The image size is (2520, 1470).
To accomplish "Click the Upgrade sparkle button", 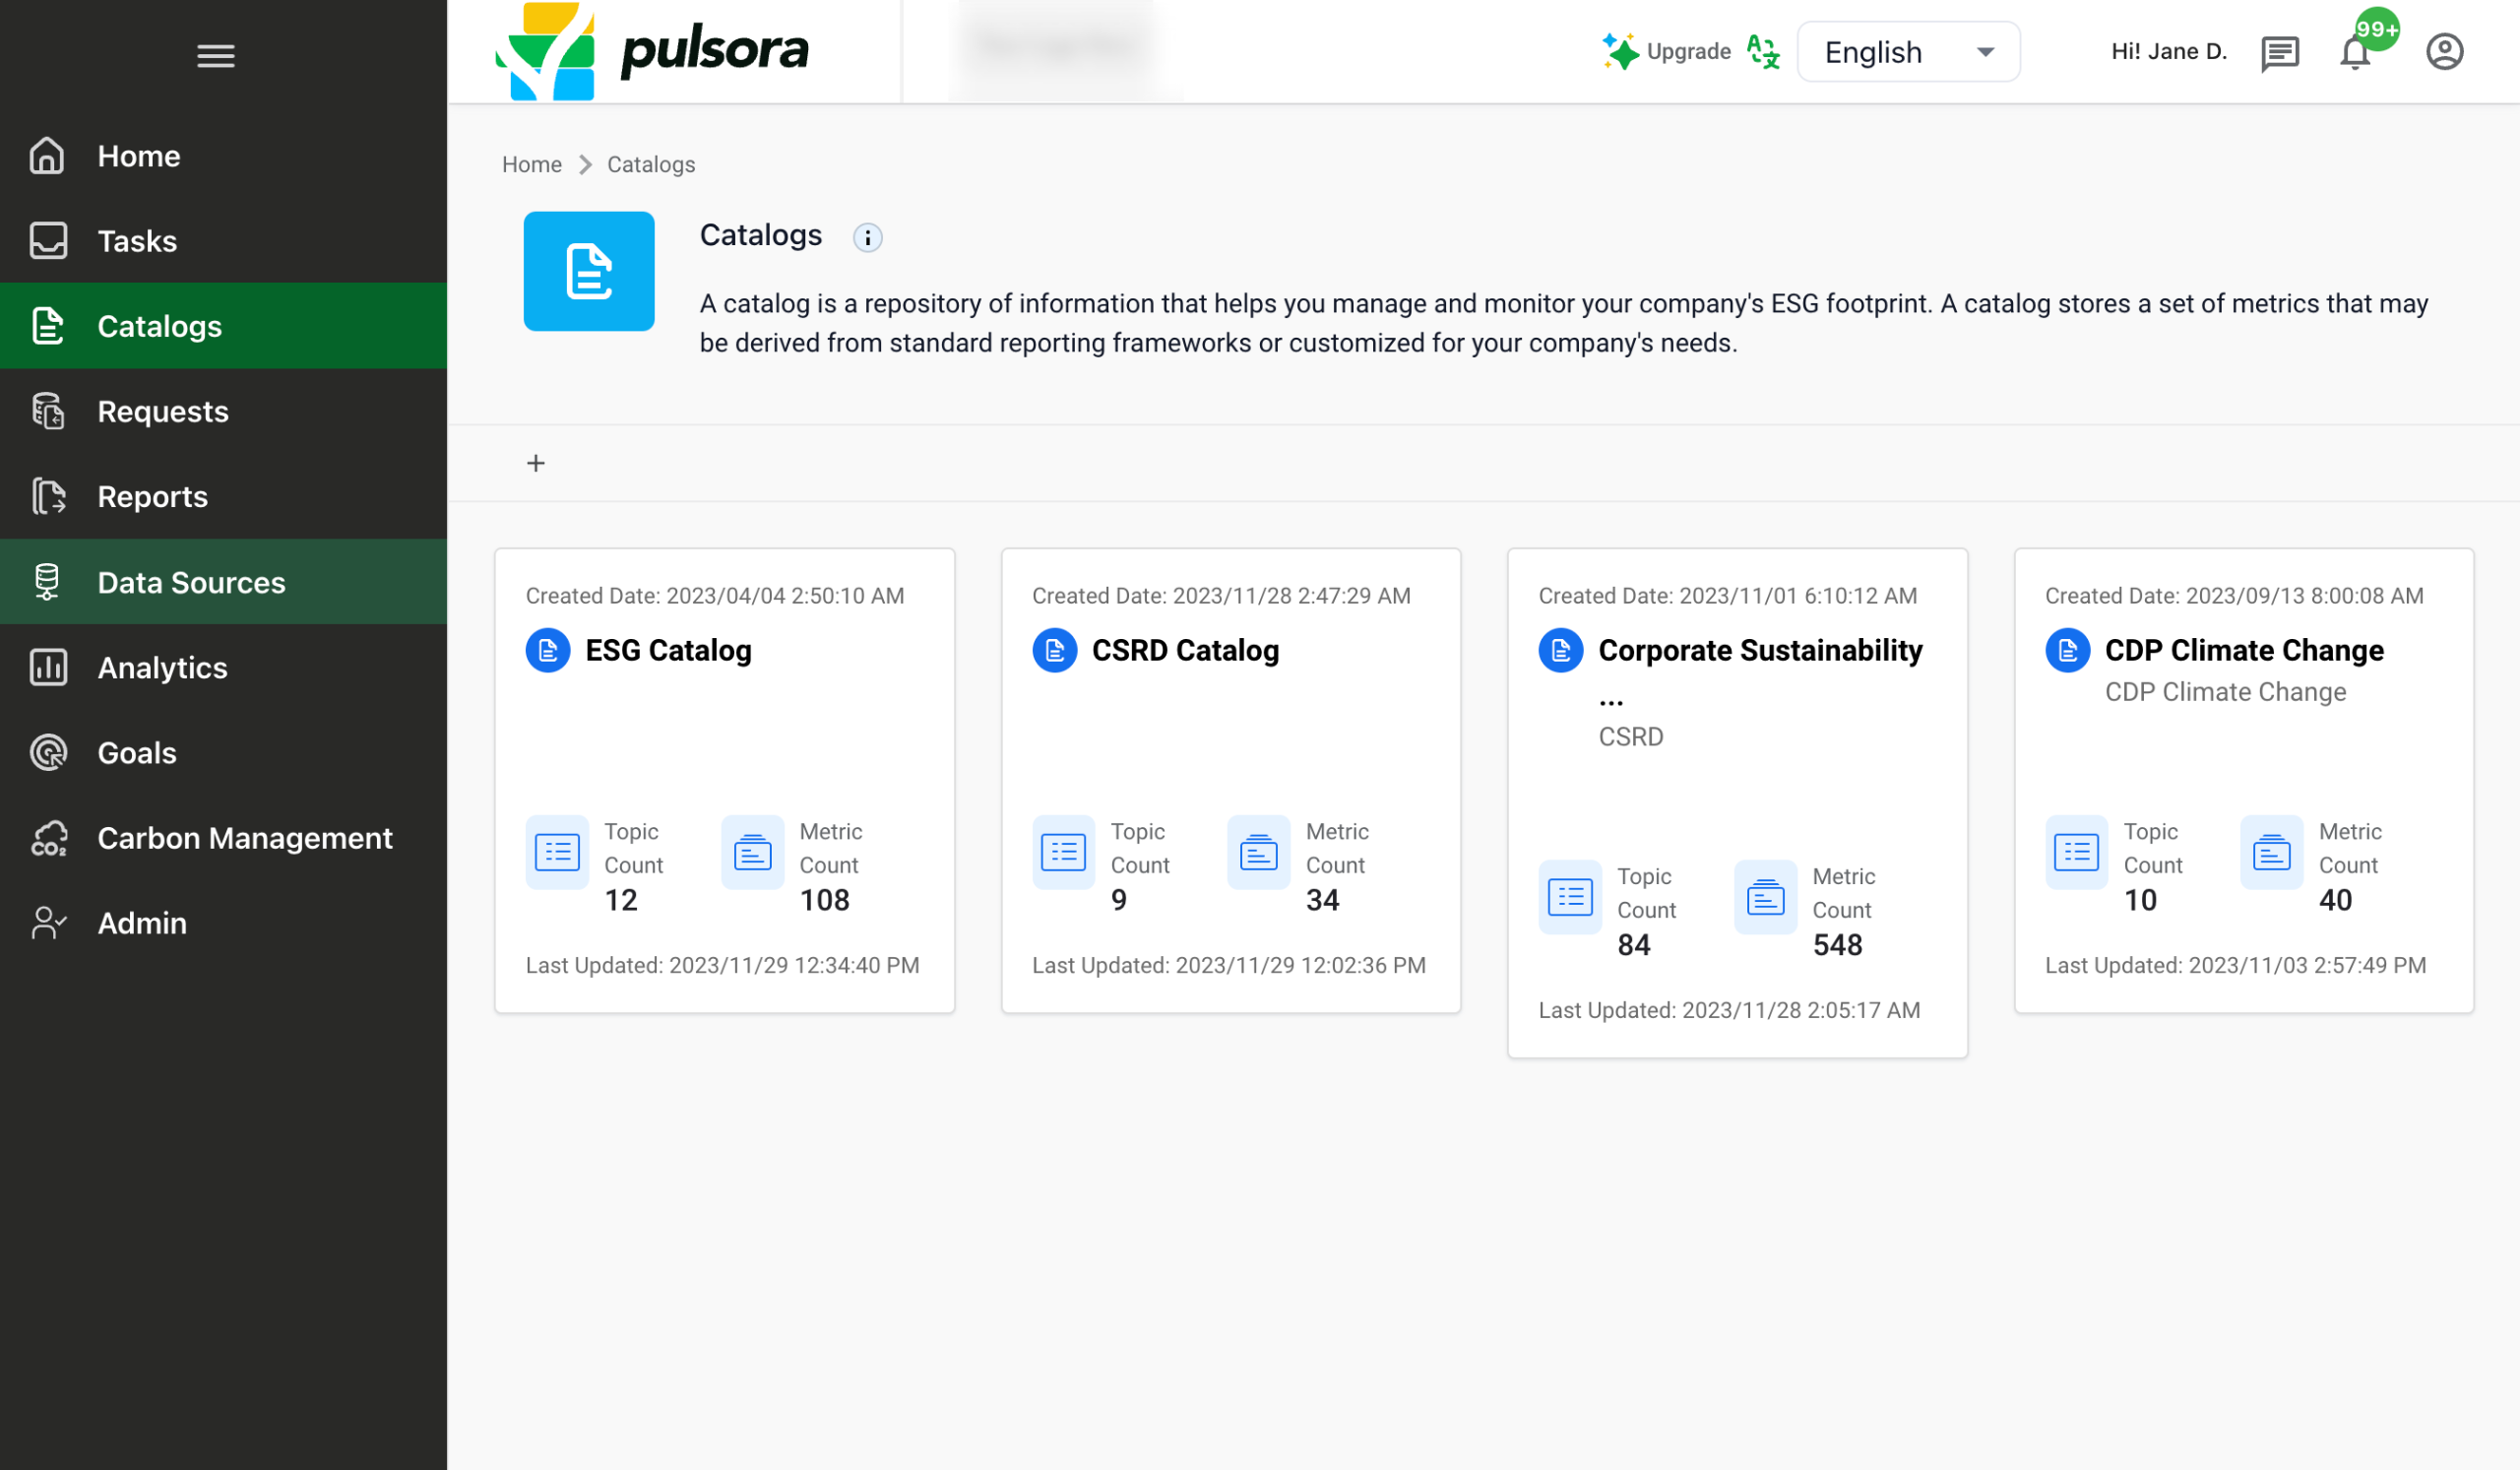I will 1667,52.
